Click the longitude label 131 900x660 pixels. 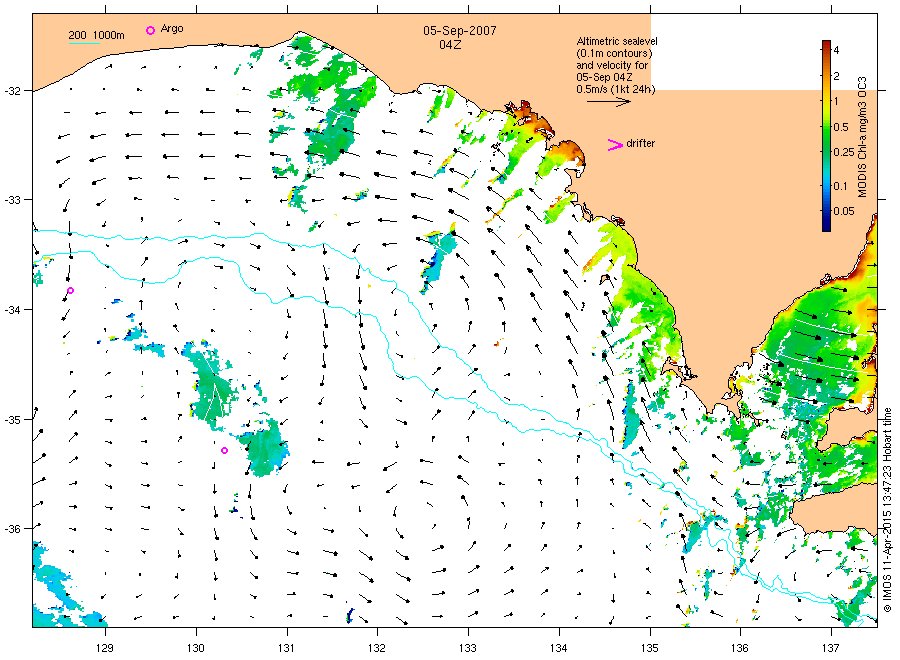point(286,649)
